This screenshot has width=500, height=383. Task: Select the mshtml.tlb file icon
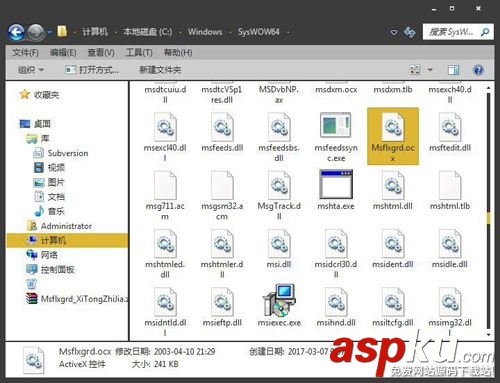(450, 185)
